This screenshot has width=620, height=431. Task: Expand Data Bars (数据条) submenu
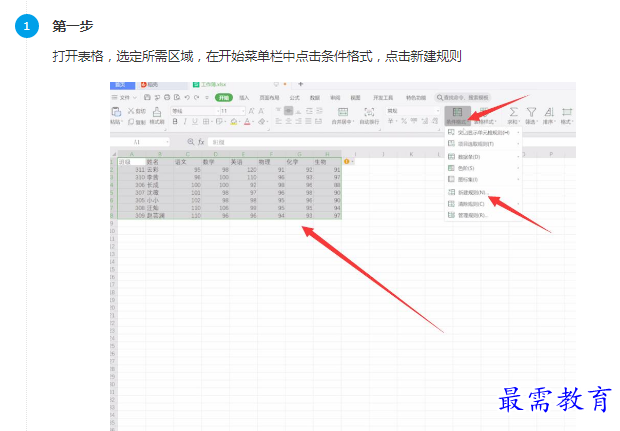click(x=483, y=157)
